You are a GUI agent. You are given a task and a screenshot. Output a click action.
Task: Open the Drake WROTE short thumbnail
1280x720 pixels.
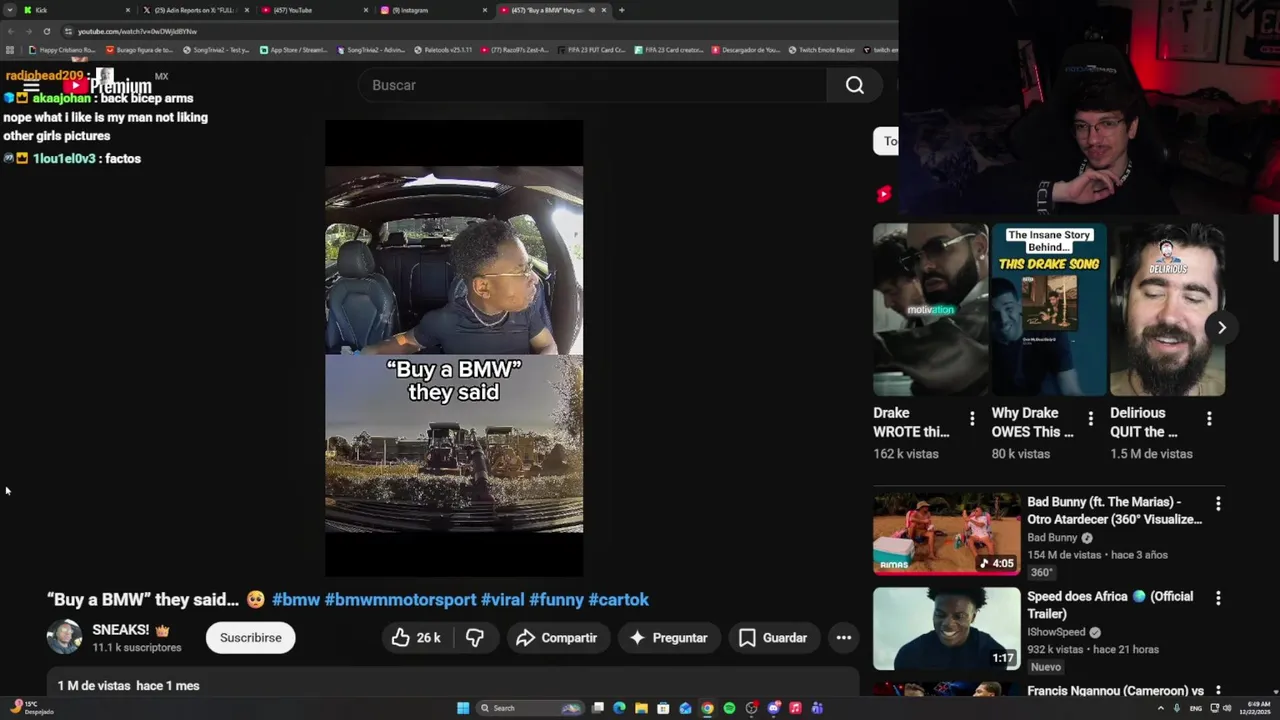pos(930,310)
